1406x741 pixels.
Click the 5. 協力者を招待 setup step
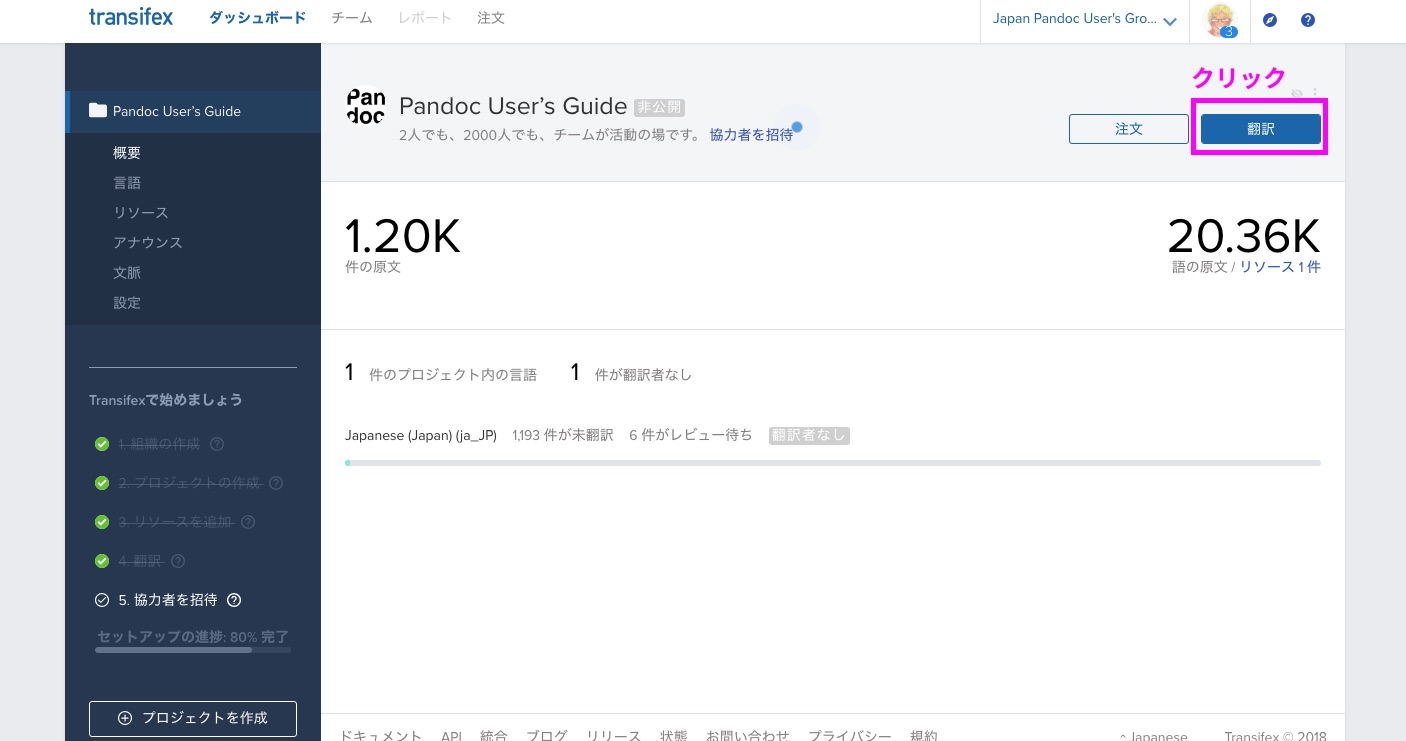167,600
